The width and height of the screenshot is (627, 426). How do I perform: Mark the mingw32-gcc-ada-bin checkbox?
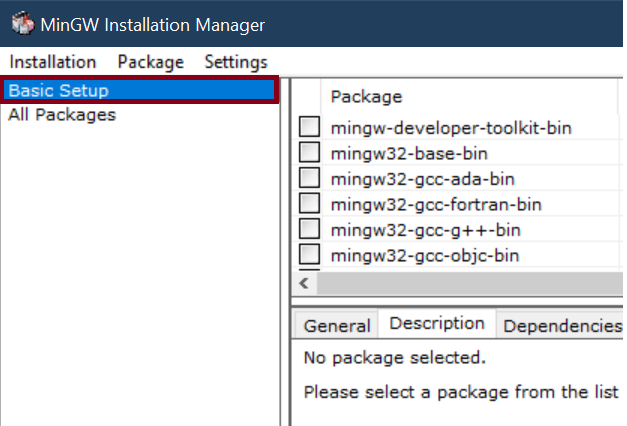point(310,179)
